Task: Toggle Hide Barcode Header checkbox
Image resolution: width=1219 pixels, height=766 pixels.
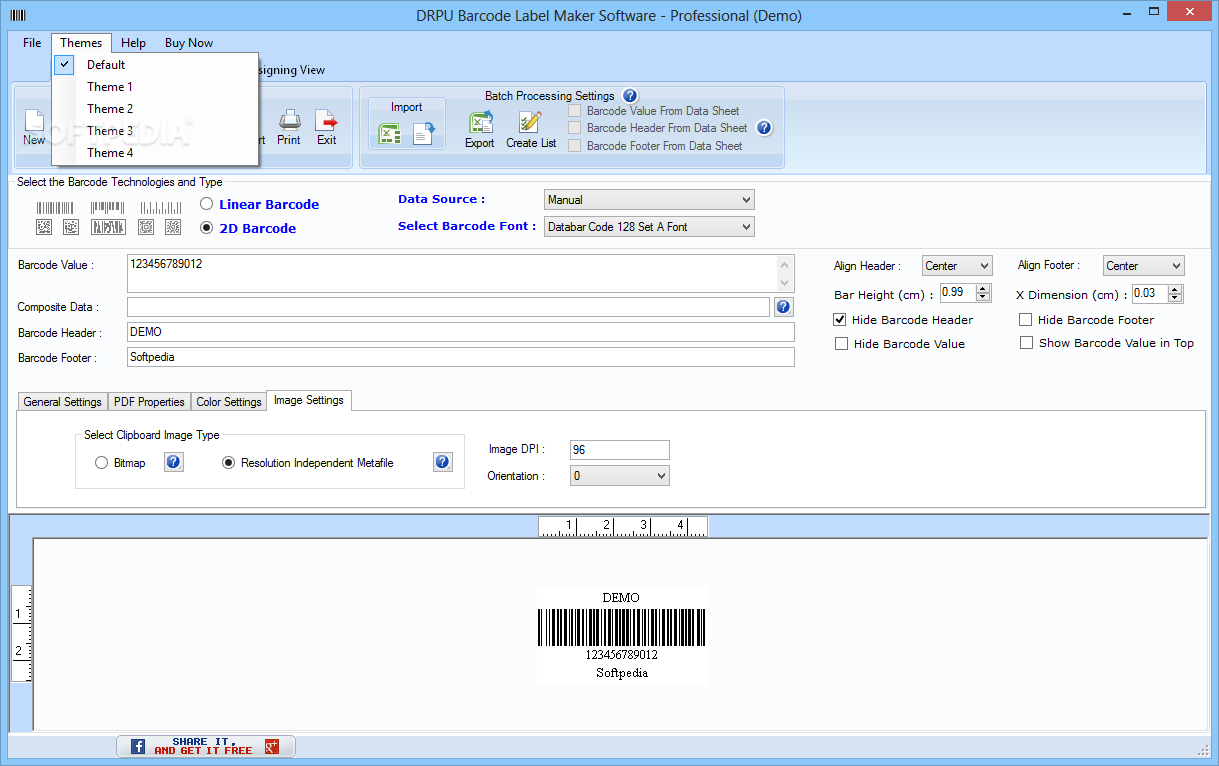Action: click(840, 320)
